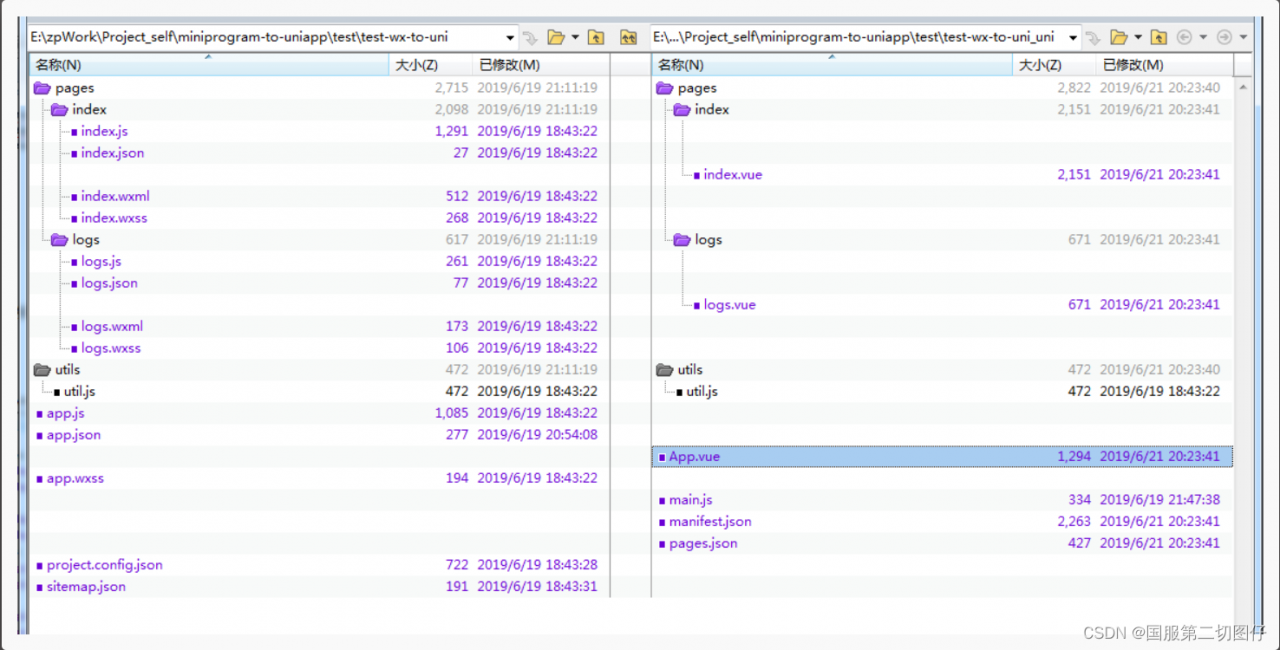
Task: Collapse the logs folder in left pane
Action: [59, 240]
